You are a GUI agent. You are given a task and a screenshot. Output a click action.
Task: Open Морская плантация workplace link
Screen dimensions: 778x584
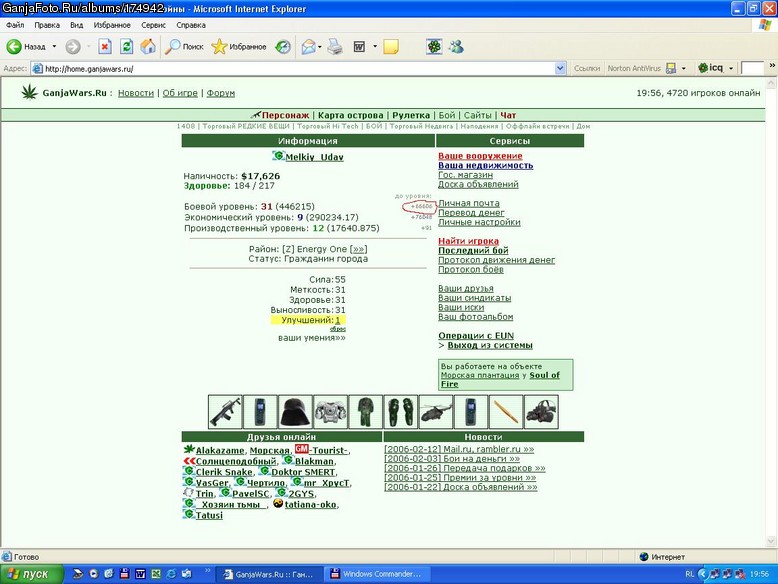tap(480, 375)
